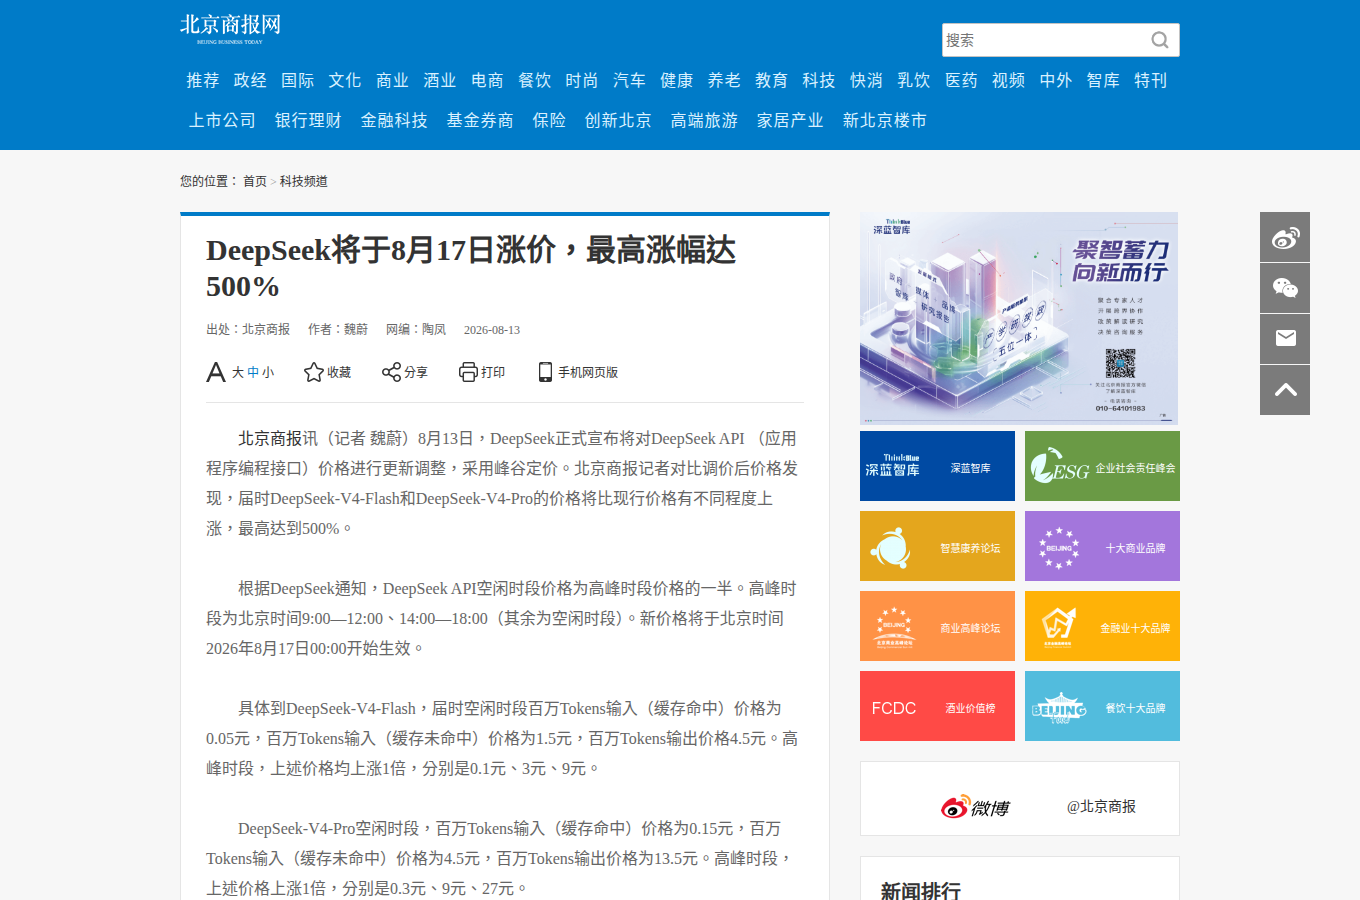Open the 微博 logo in sidebar box
Viewport: 1360px width, 900px height.
coord(975,807)
